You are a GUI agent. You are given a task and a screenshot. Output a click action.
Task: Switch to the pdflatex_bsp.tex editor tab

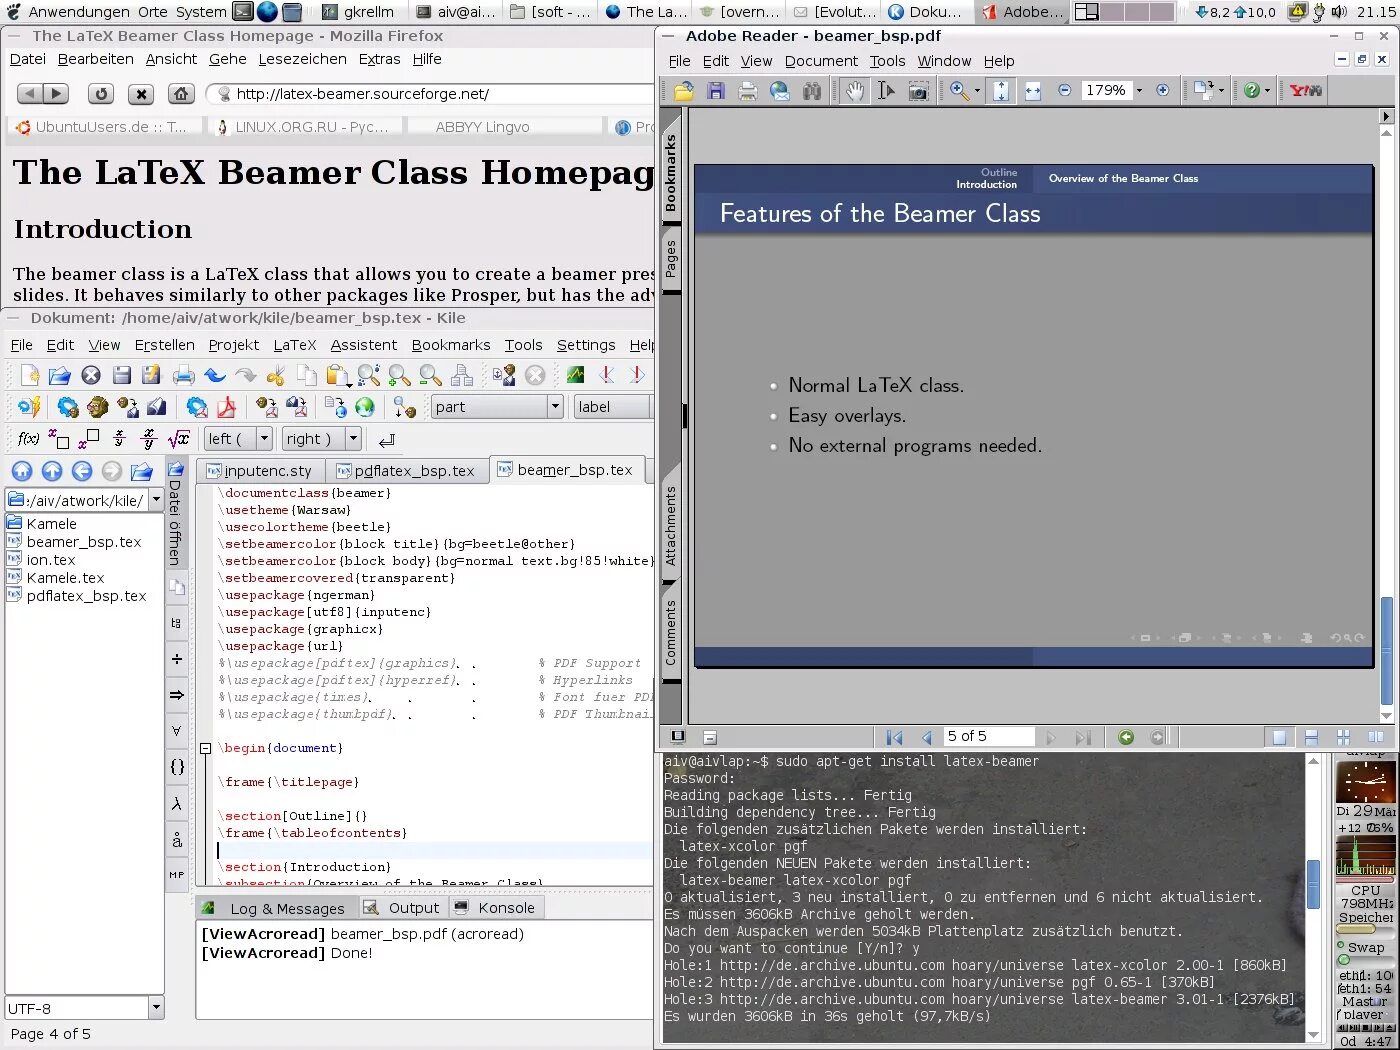(x=405, y=471)
